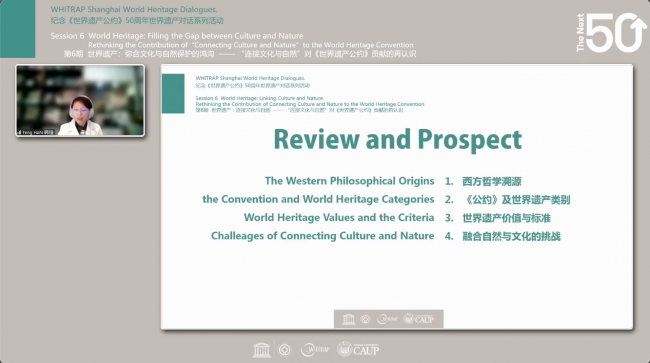Click the slide's 'Session 6 ... Linking Culture and Nature' line
Image resolution: width=650 pixels, height=363 pixels.
260,98
